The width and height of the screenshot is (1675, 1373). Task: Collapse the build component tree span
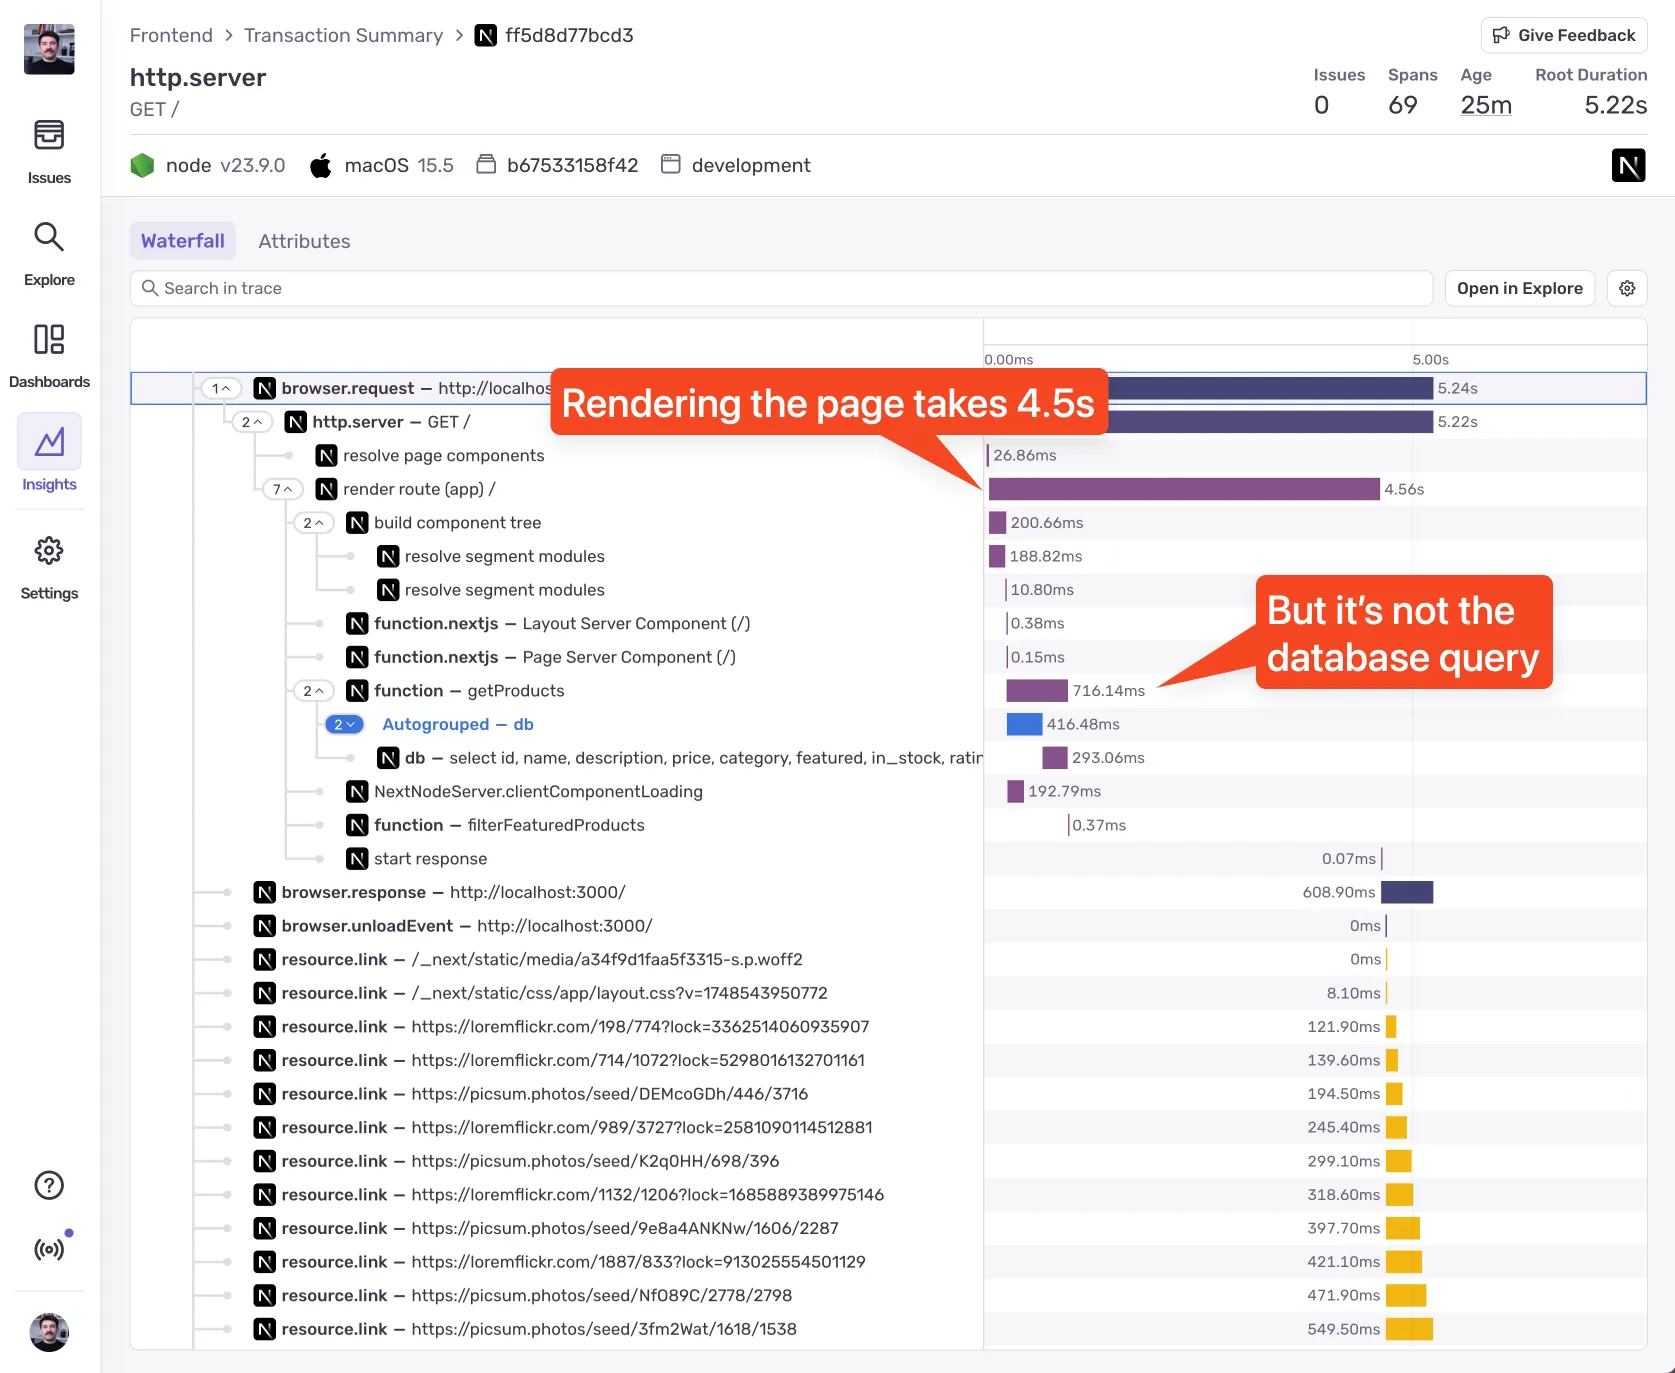point(313,523)
